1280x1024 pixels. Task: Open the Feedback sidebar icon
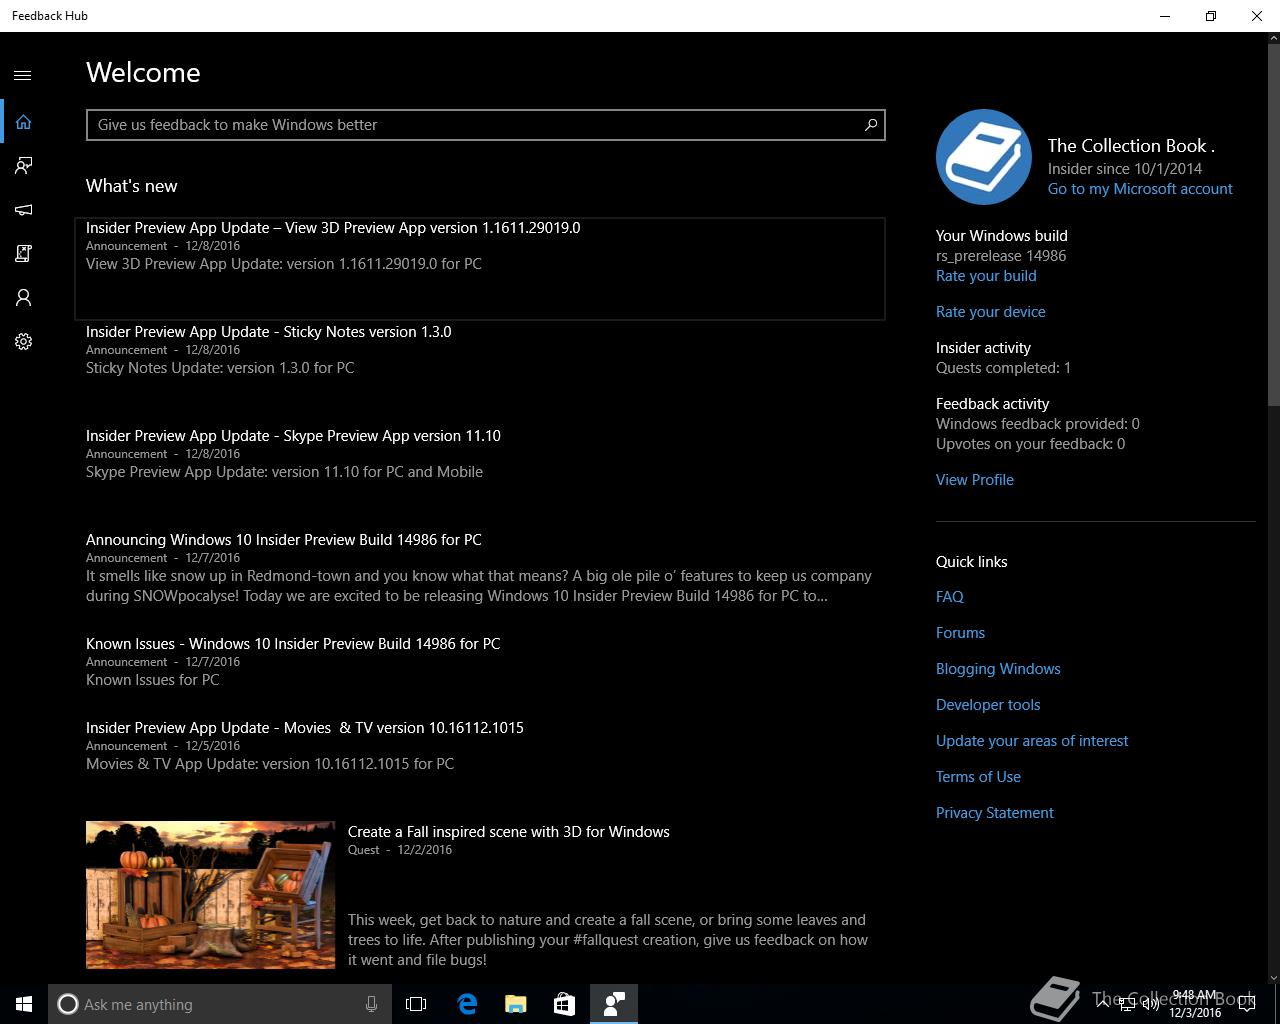coord(23,166)
